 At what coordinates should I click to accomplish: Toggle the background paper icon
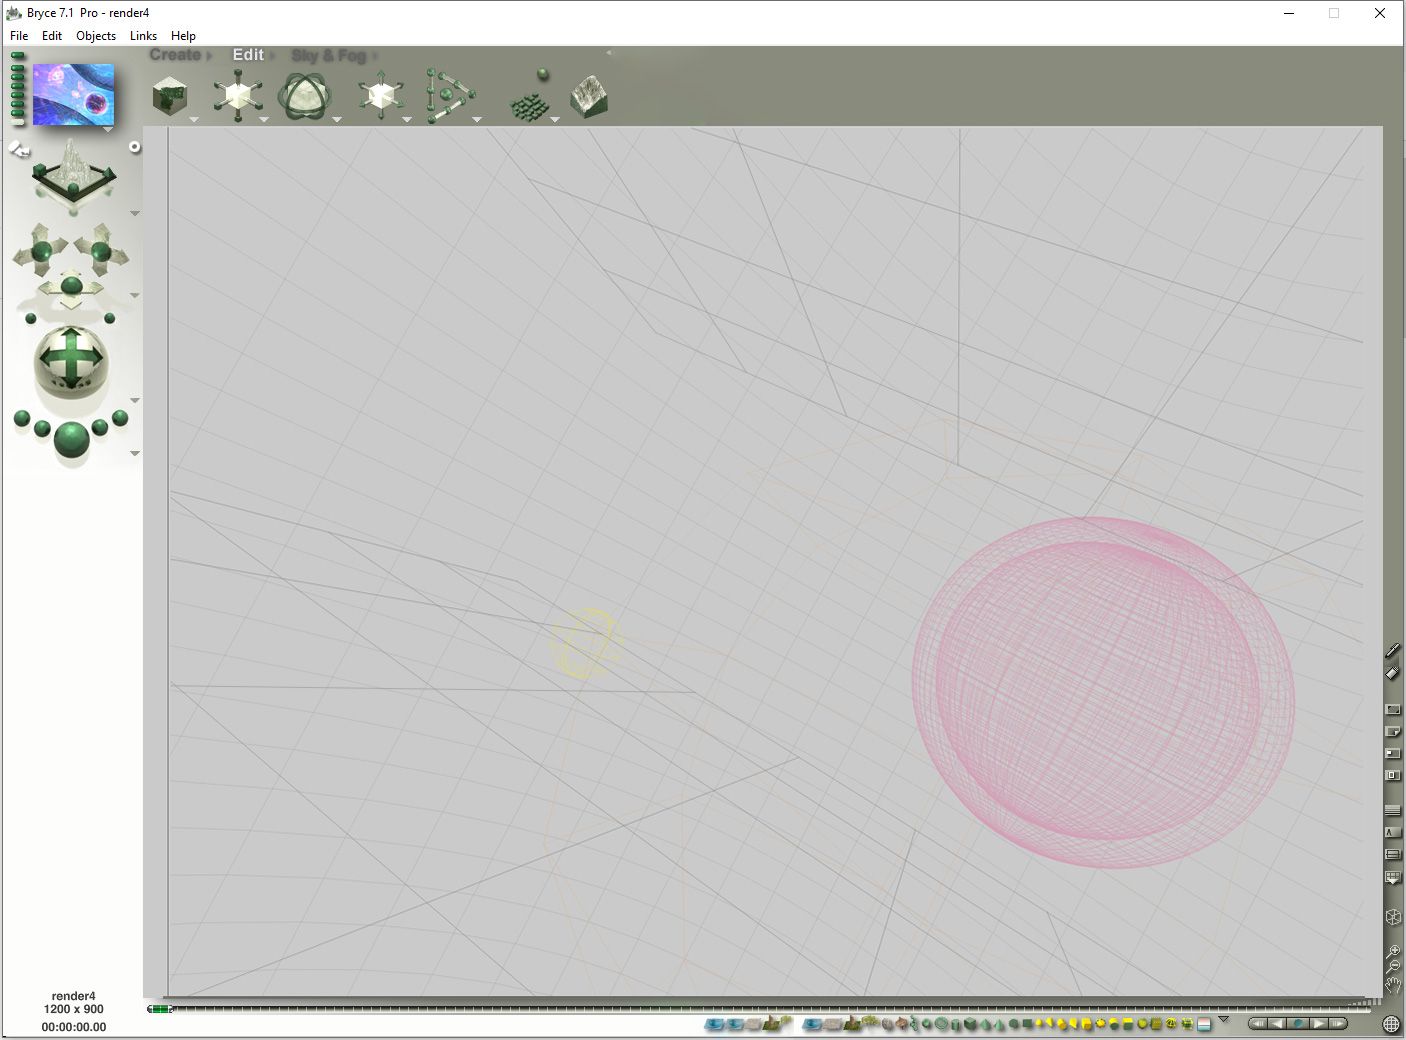(1392, 732)
